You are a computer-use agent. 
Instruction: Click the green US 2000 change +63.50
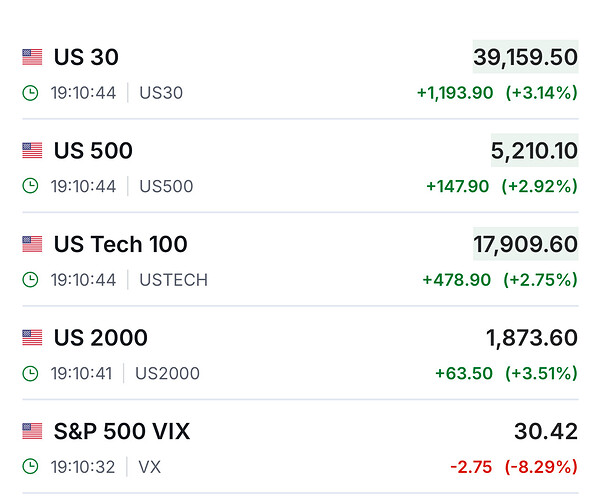click(x=463, y=374)
